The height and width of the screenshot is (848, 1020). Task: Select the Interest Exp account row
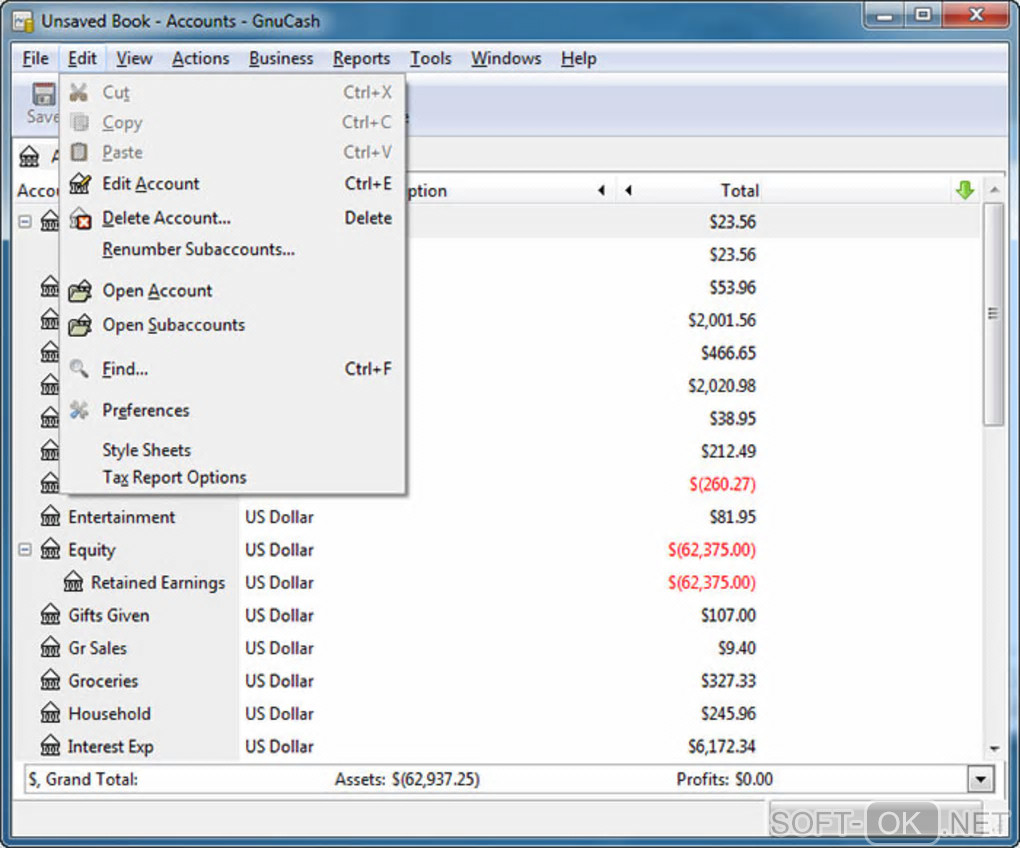(498, 746)
